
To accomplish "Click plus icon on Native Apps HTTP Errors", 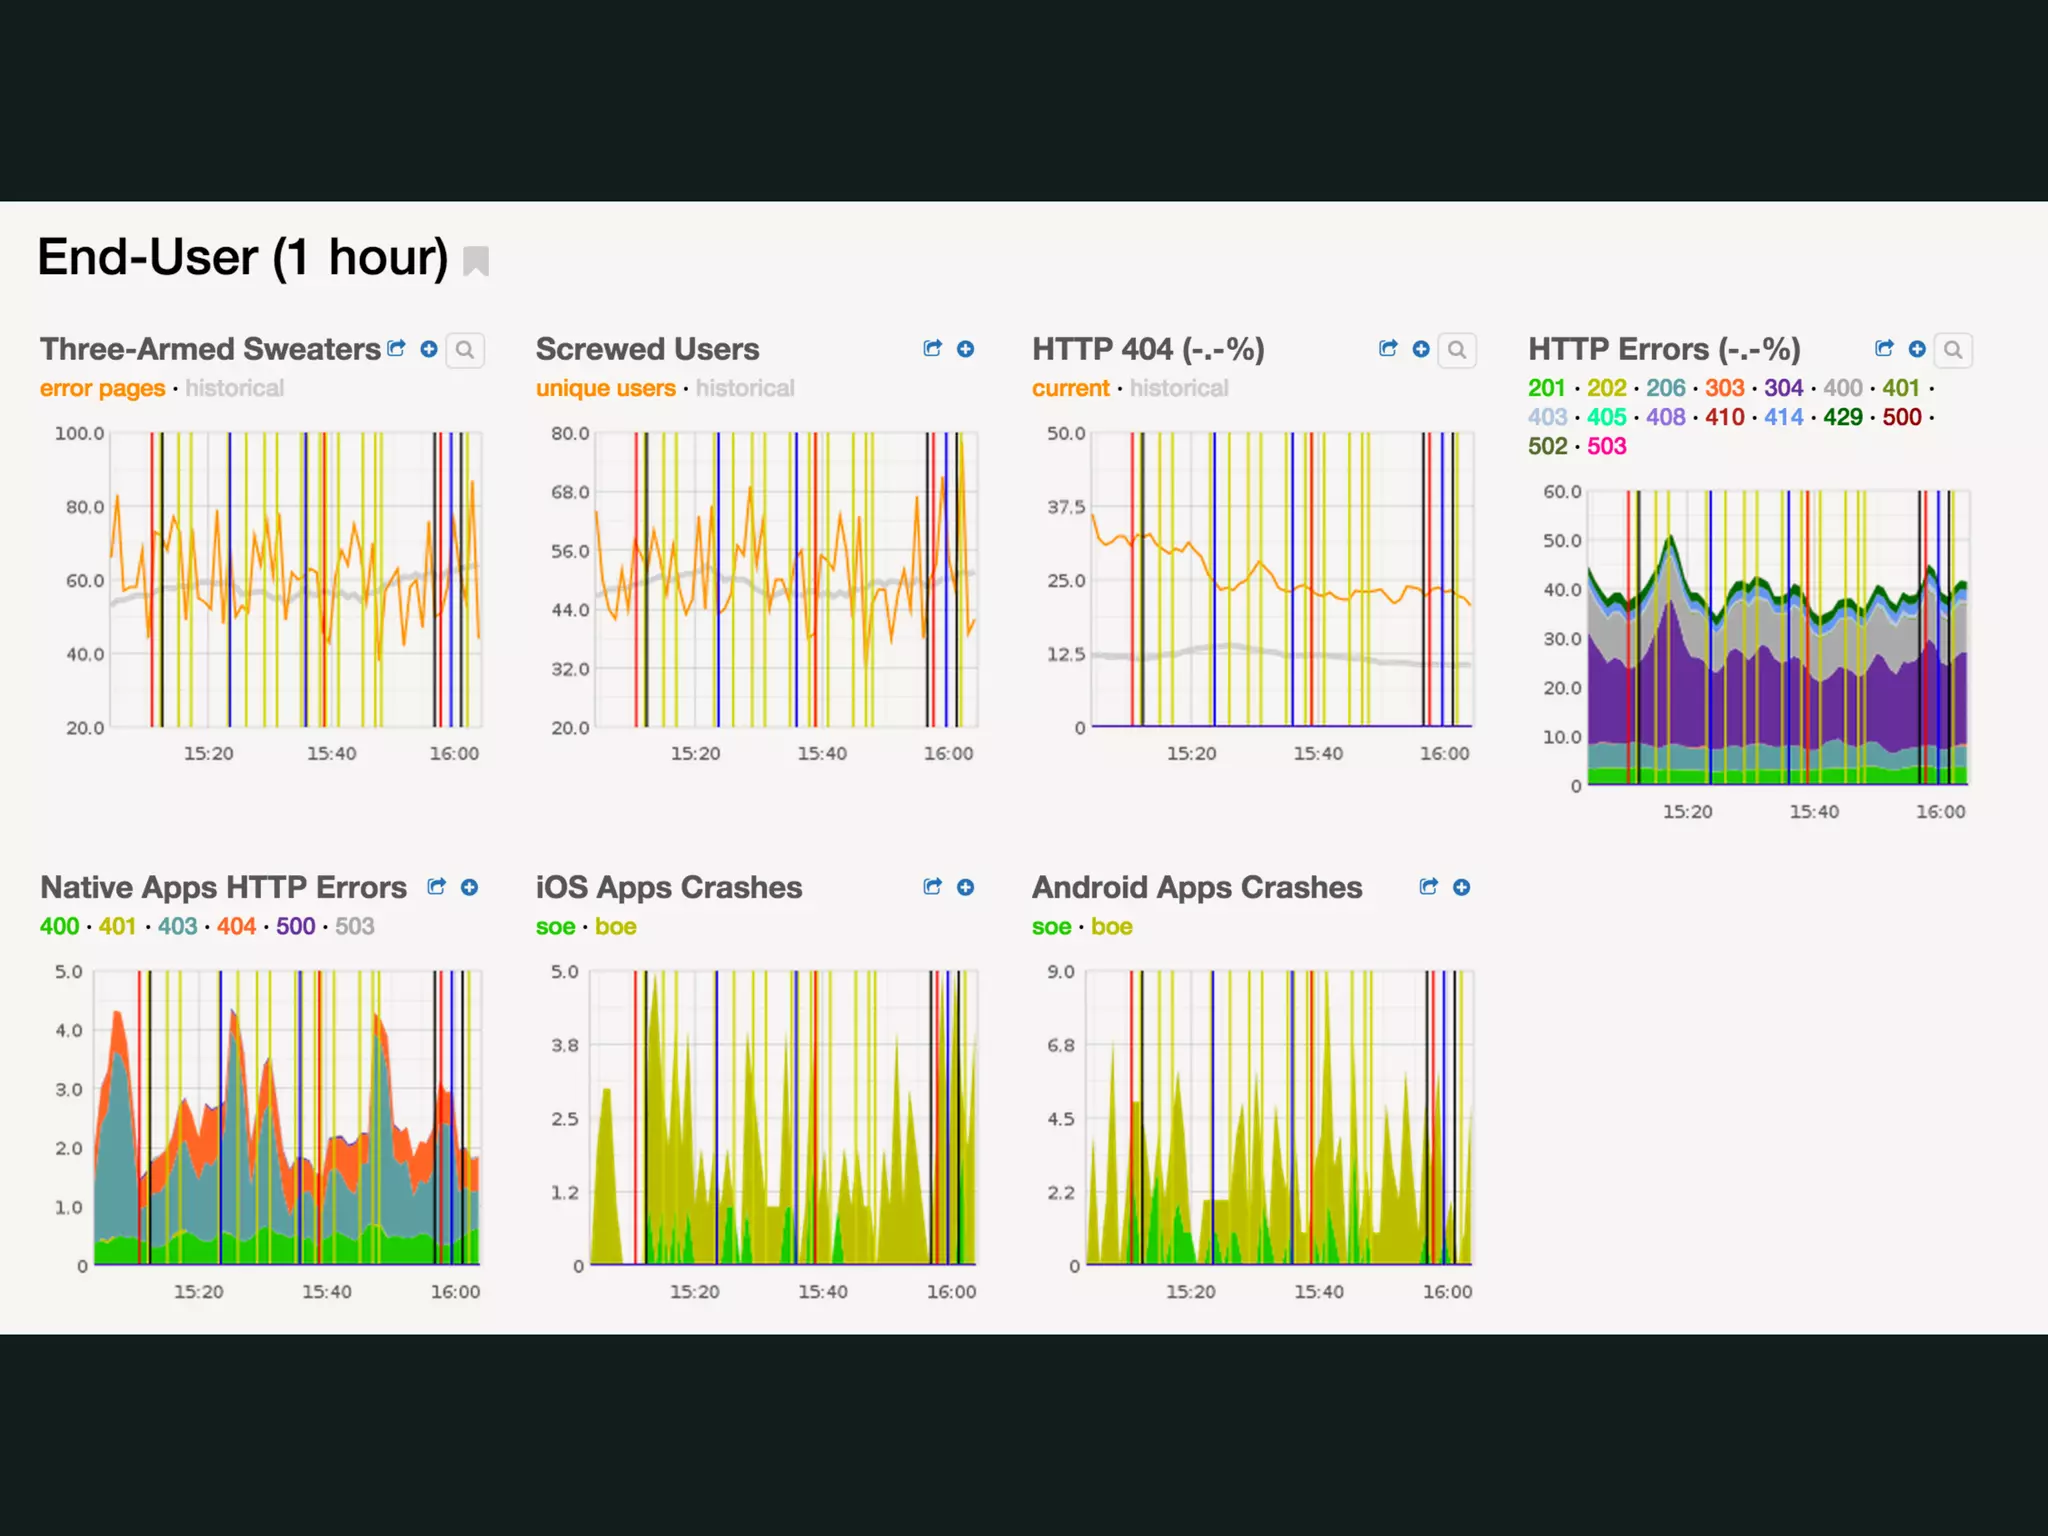I will 469,887.
